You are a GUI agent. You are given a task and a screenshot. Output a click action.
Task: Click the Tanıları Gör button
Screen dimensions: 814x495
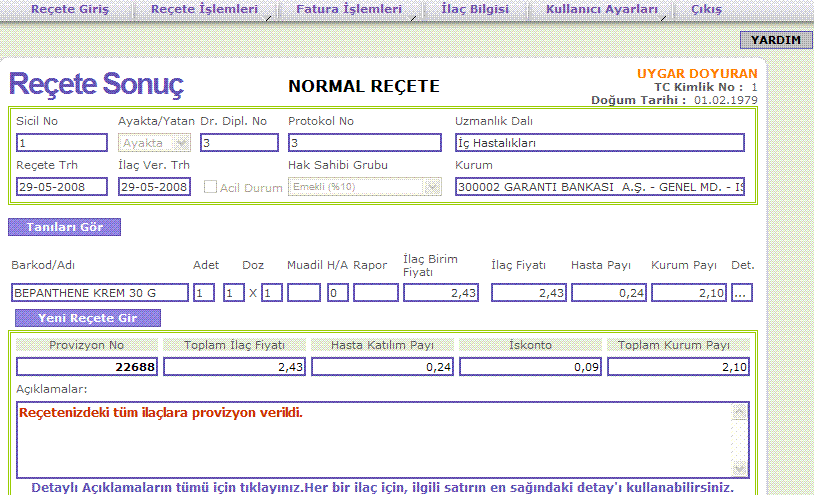pyautogui.click(x=64, y=227)
